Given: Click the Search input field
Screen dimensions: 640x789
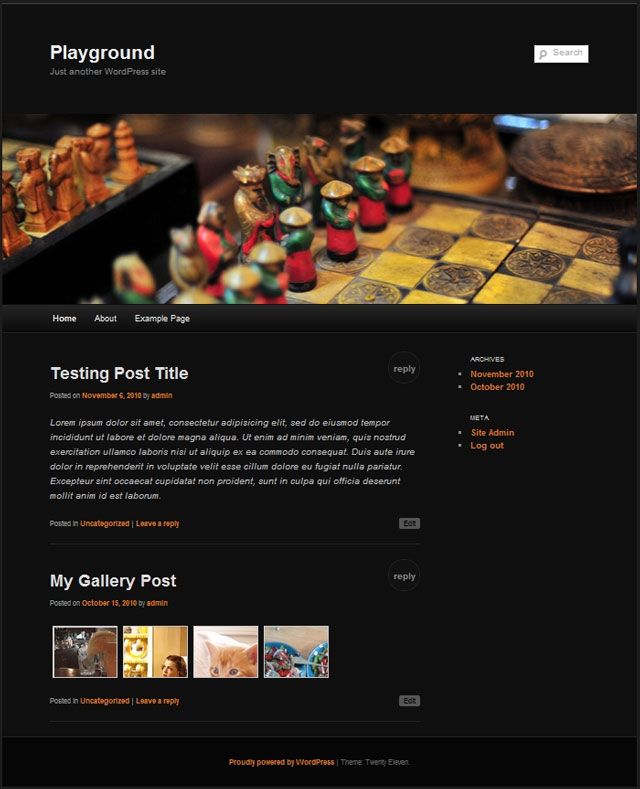Looking at the screenshot, I should click(561, 54).
